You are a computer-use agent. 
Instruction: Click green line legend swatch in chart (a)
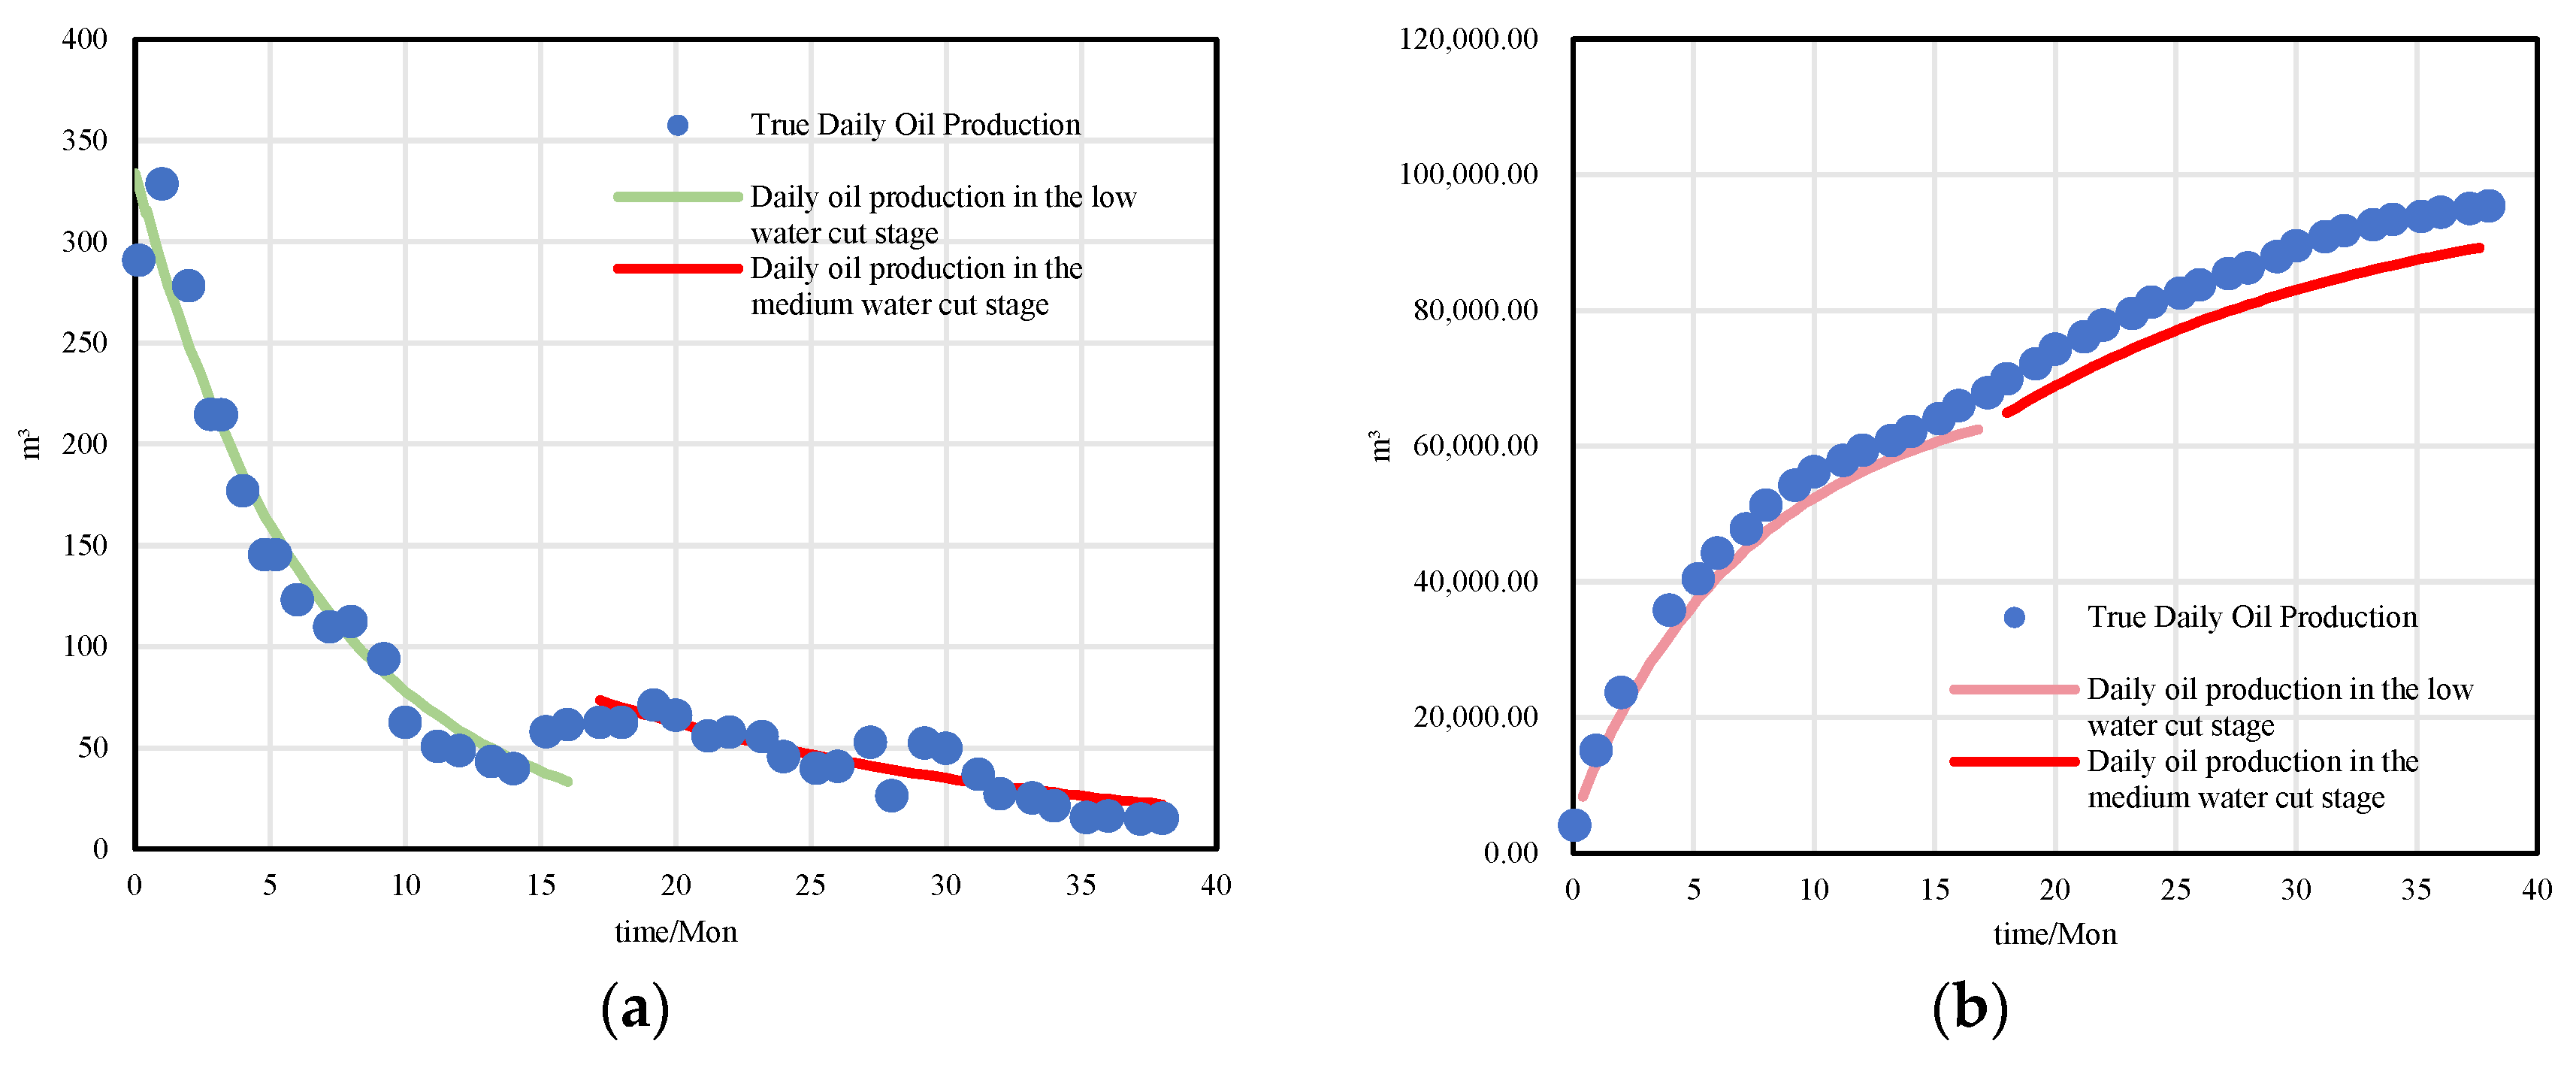[677, 197]
